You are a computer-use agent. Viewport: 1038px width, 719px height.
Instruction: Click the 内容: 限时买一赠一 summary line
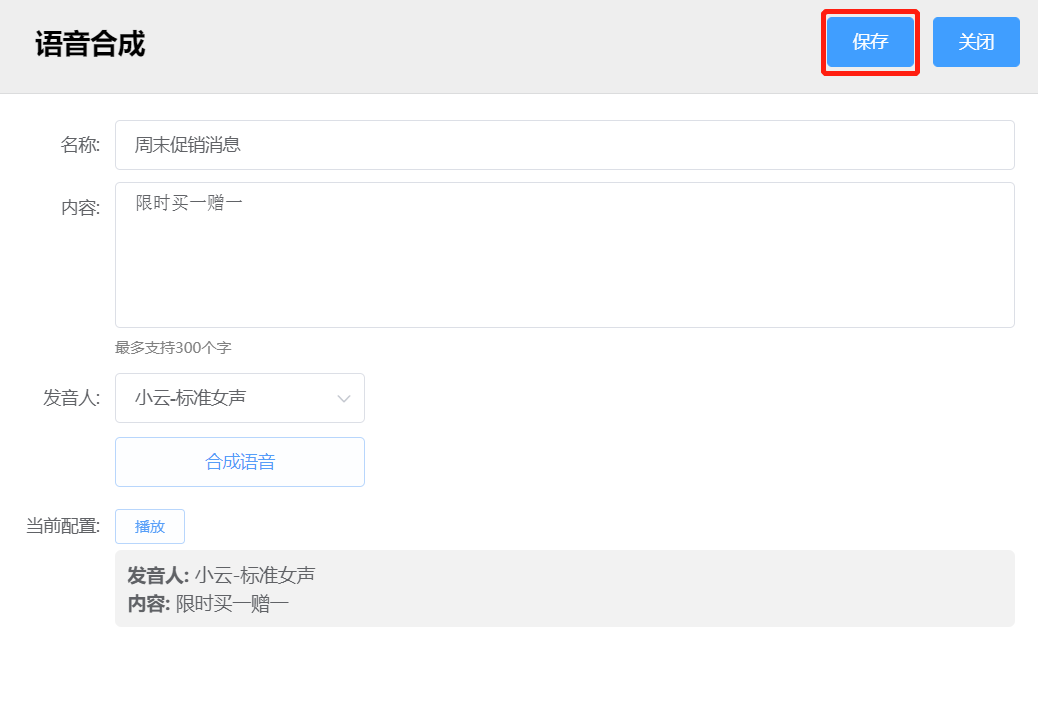(208, 604)
